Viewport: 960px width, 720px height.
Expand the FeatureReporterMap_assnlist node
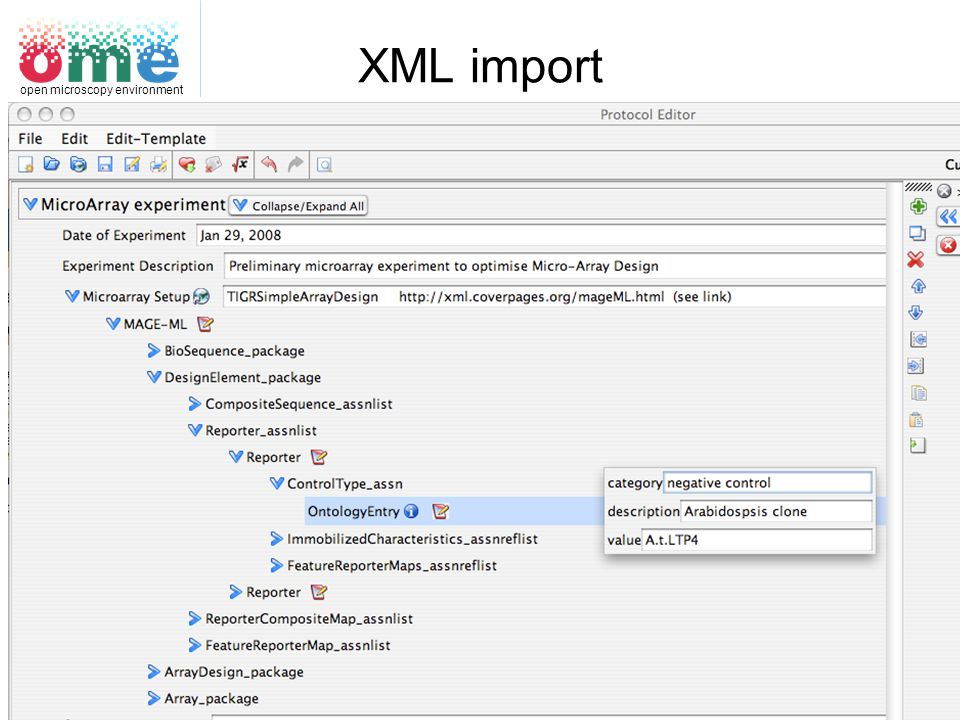195,645
